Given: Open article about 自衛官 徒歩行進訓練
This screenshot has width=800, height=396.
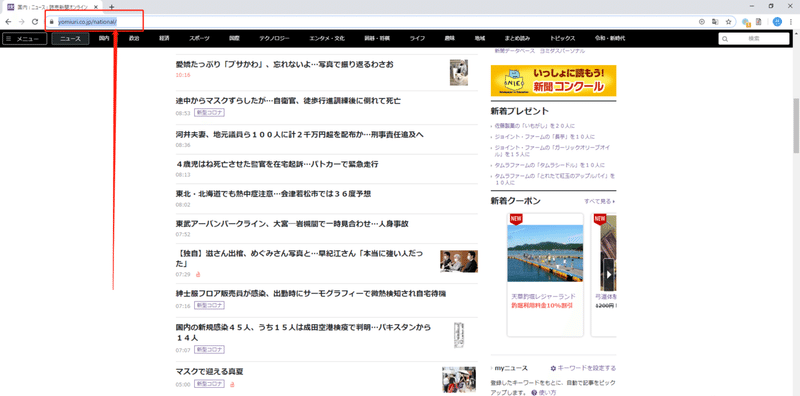Looking at the screenshot, I should pyautogui.click(x=288, y=101).
